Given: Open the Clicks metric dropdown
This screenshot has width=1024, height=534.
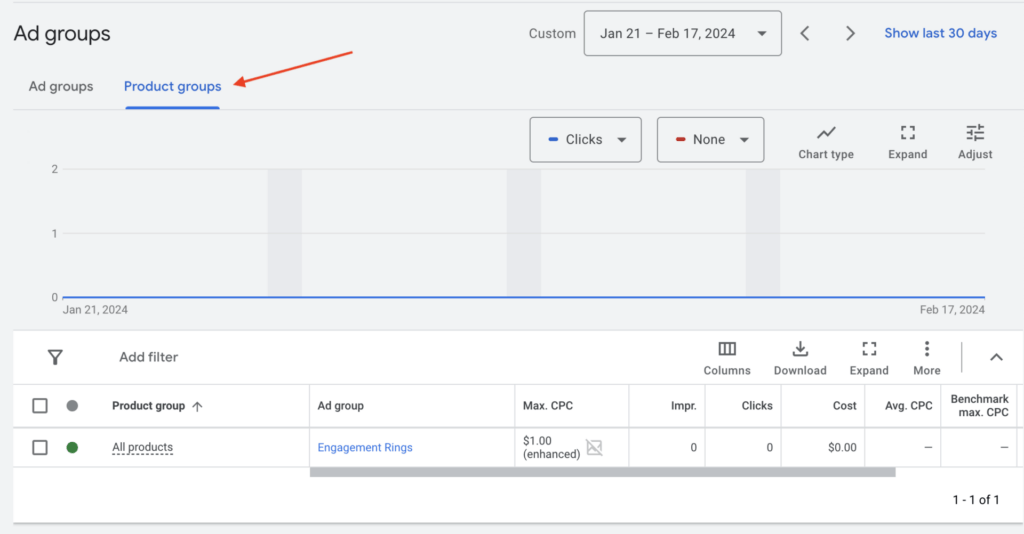Looking at the screenshot, I should click(585, 140).
